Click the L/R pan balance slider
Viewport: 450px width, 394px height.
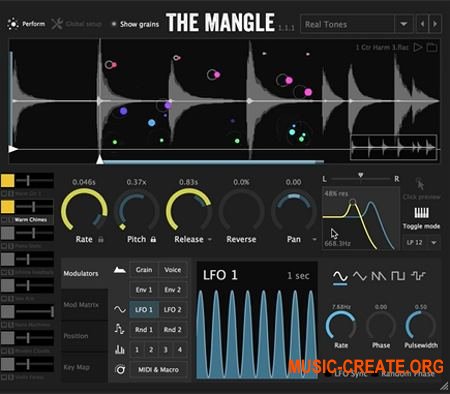tap(361, 179)
